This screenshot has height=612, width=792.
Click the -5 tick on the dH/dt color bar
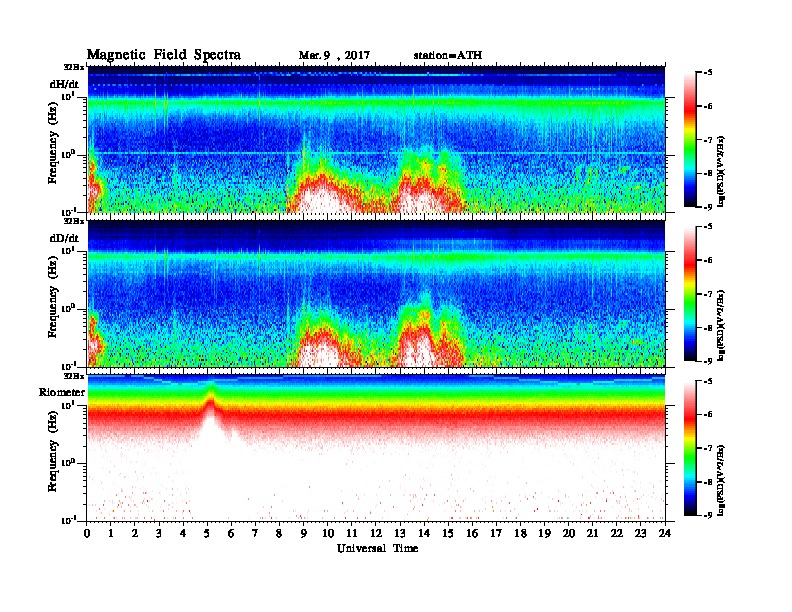coord(708,73)
